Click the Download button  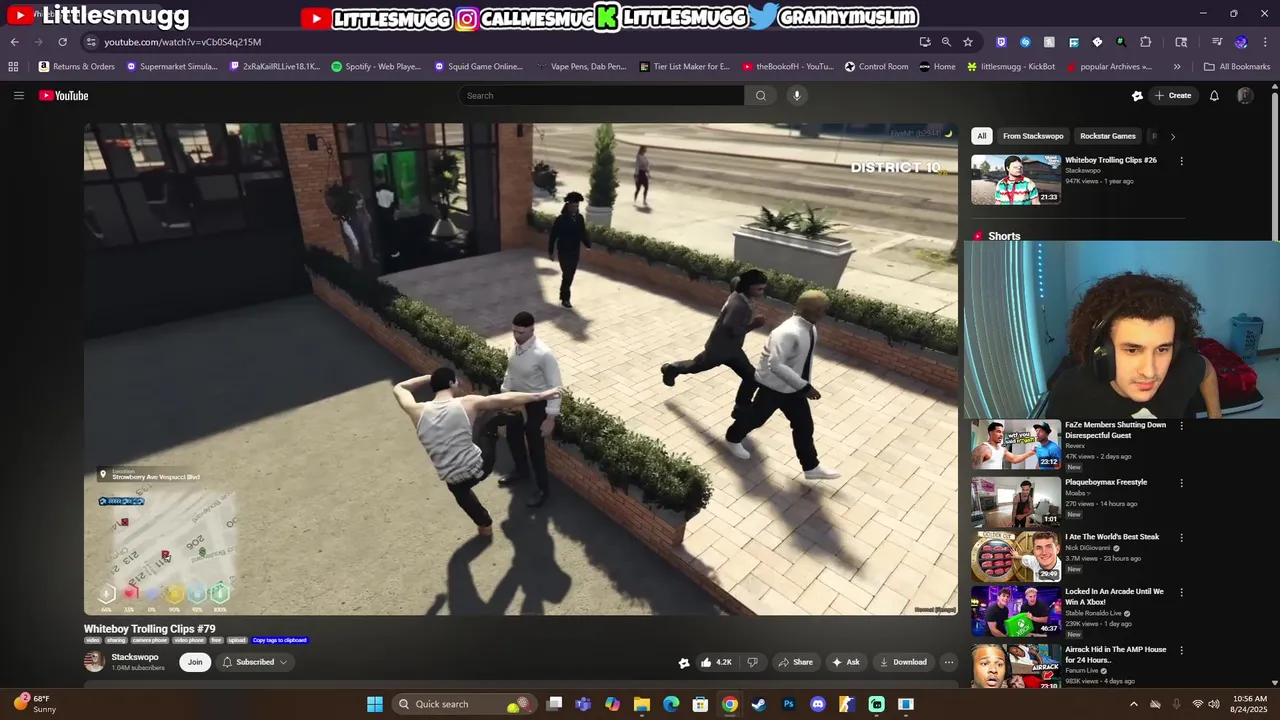pos(903,662)
